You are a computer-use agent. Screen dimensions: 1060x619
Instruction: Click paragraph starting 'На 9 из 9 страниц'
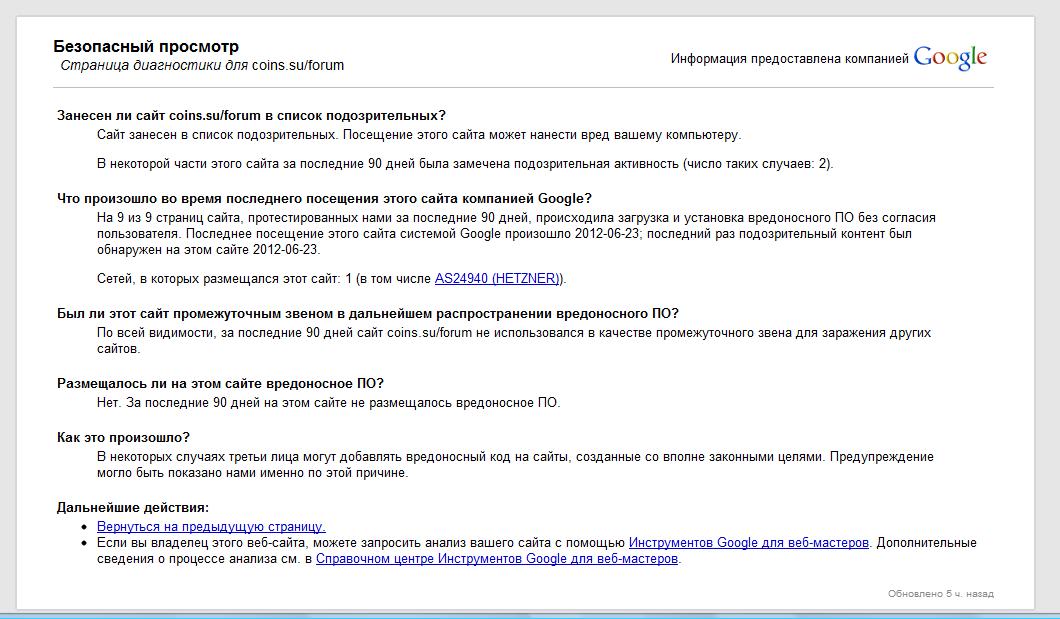pos(516,233)
